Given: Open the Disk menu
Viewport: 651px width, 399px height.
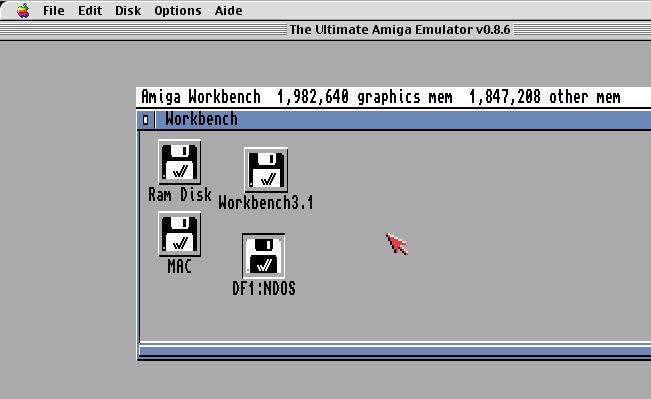Looking at the screenshot, I should click(128, 10).
